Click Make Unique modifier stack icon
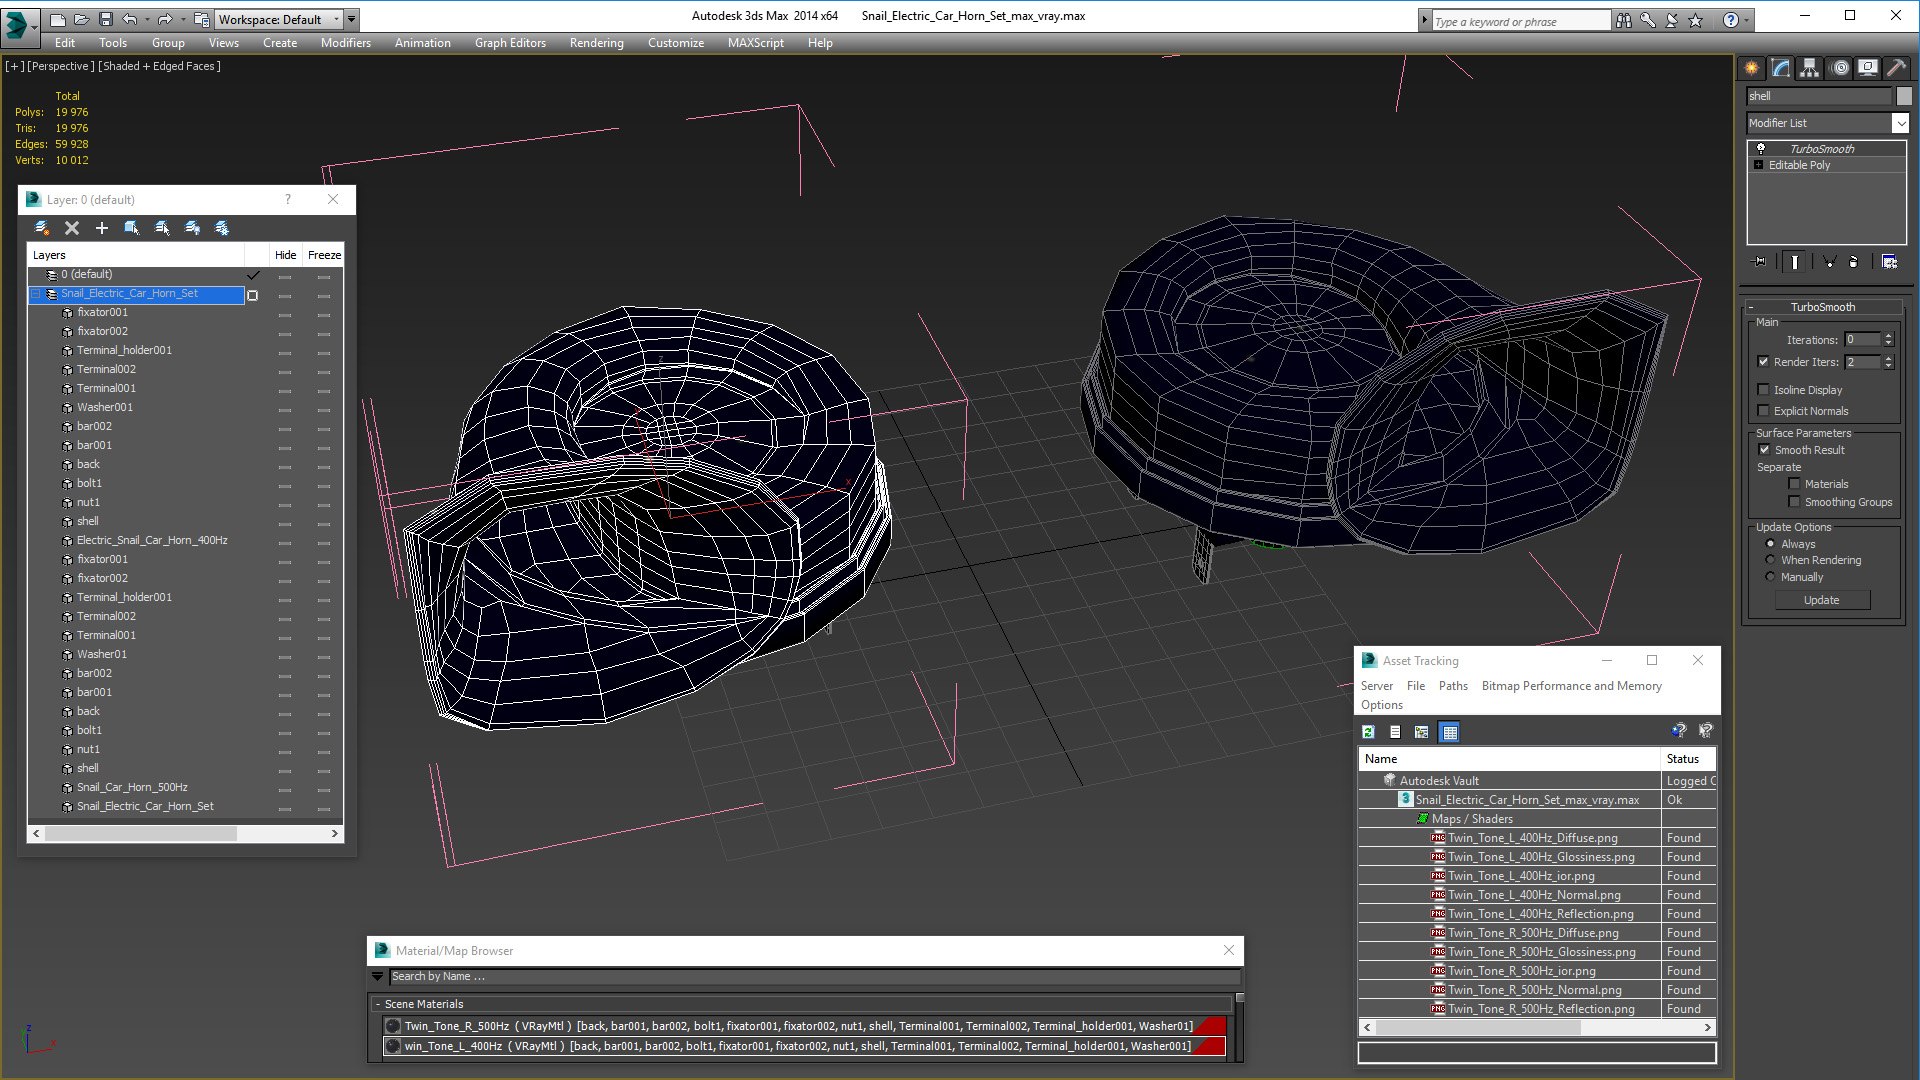The width and height of the screenshot is (1920, 1080). point(1829,262)
